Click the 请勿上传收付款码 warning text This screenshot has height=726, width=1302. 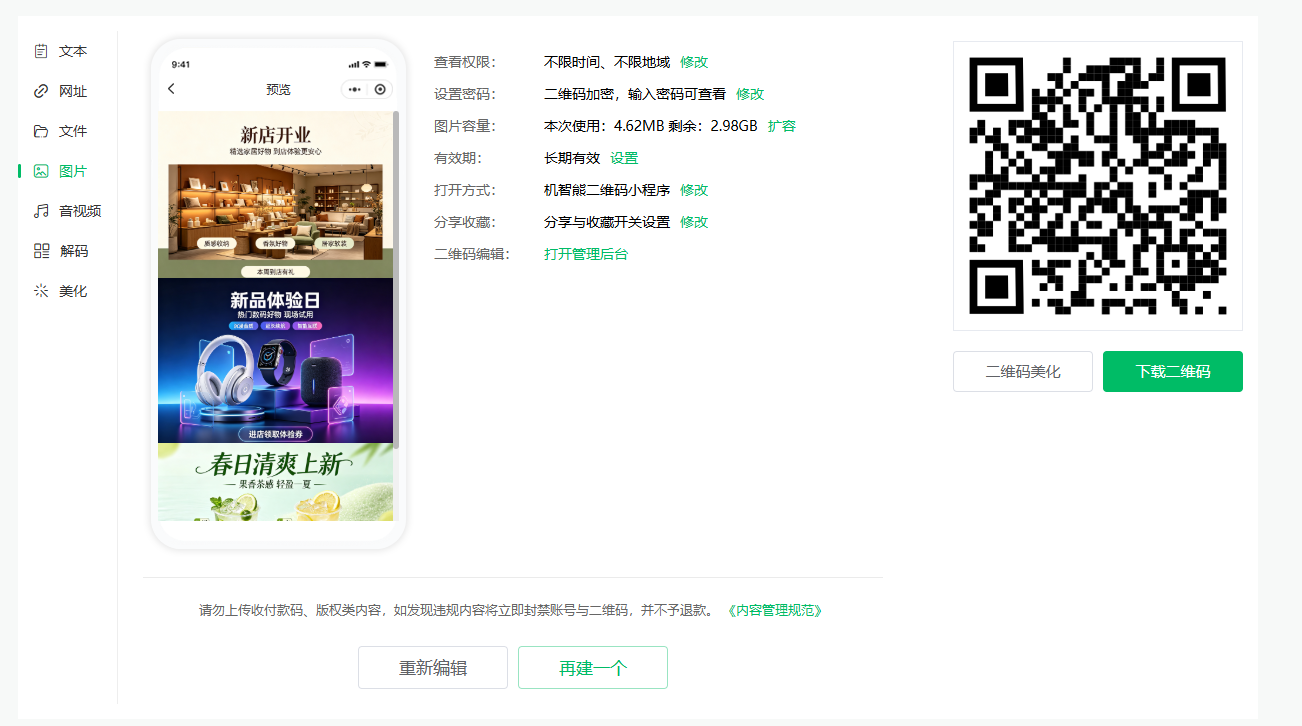457,610
